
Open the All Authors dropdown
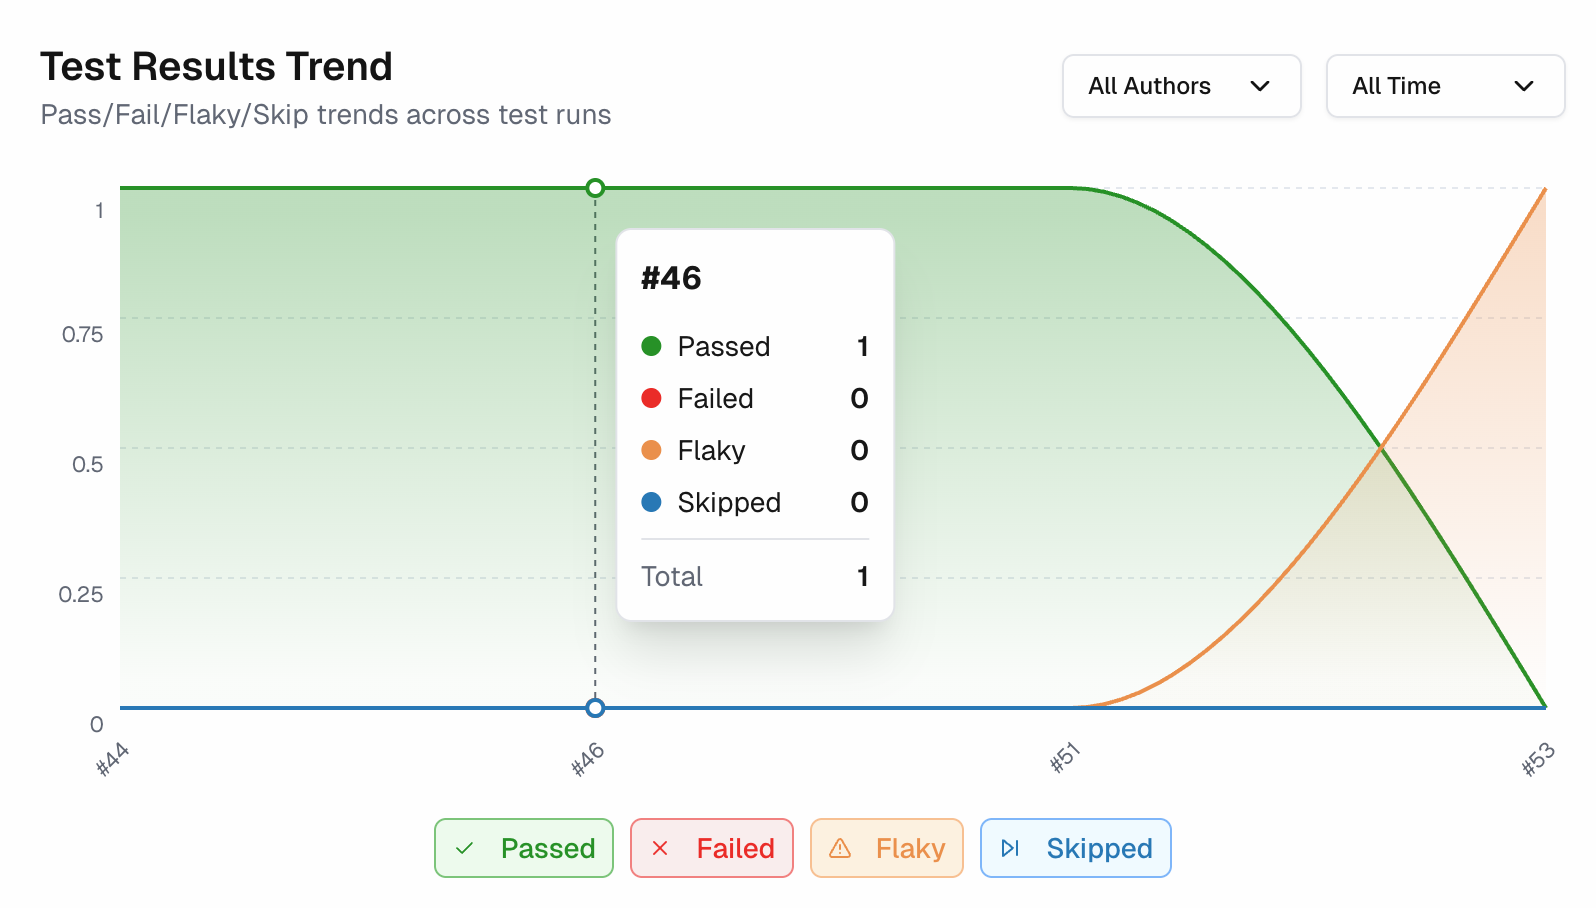tap(1181, 86)
